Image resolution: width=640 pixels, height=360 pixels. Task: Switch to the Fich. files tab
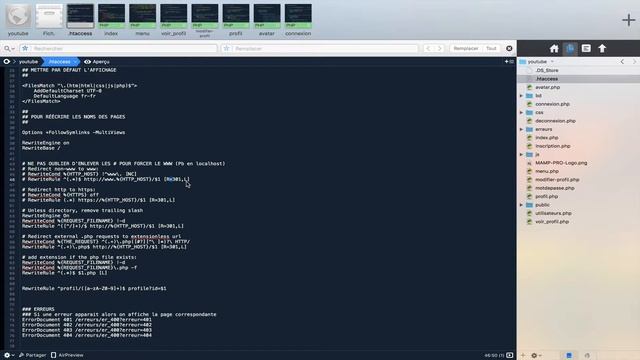coord(49,20)
